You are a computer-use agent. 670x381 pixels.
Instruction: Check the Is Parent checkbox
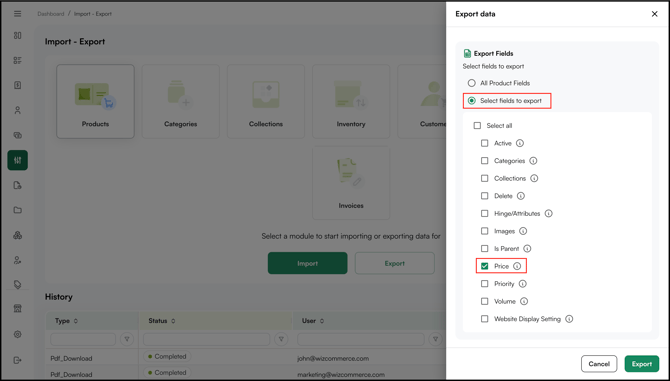485,248
